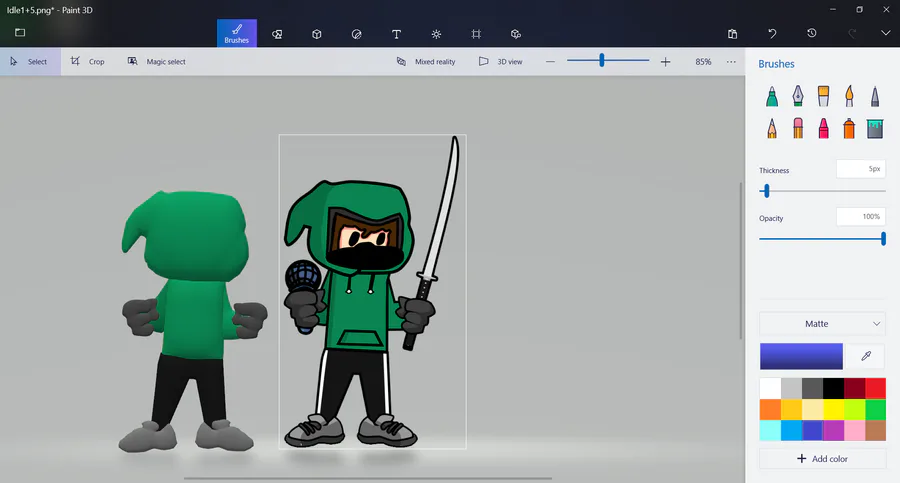The width and height of the screenshot is (900, 483).
Task: Pick the indigo color swatch
Action: click(x=812, y=430)
